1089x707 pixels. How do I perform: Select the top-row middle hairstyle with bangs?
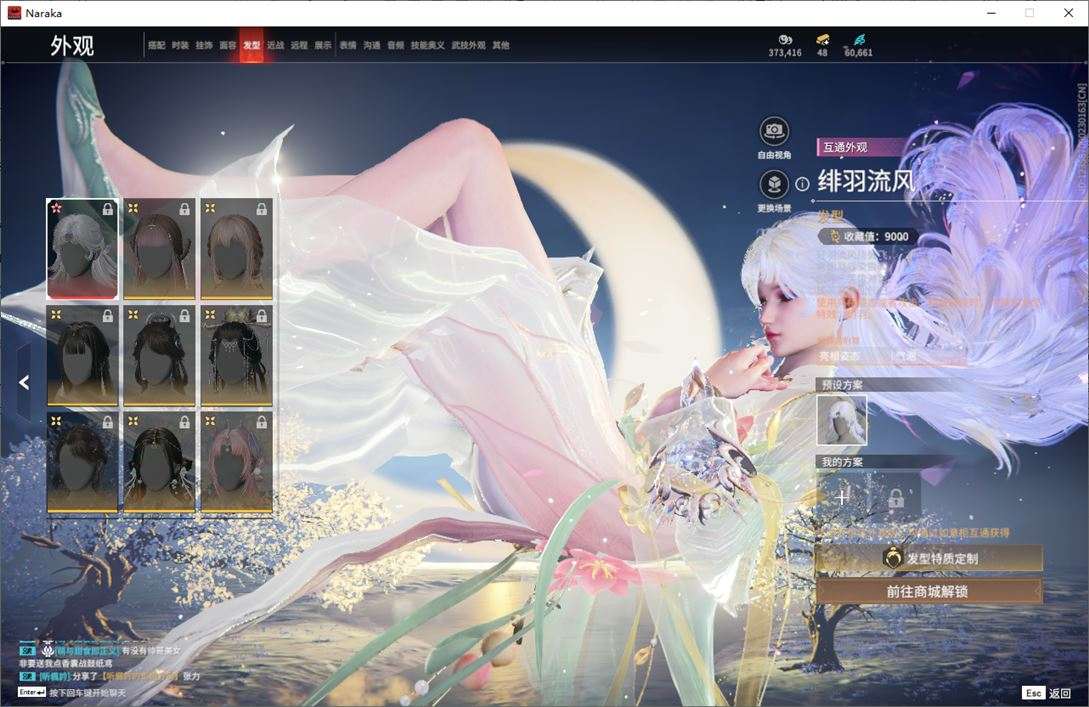pyautogui.click(x=159, y=249)
